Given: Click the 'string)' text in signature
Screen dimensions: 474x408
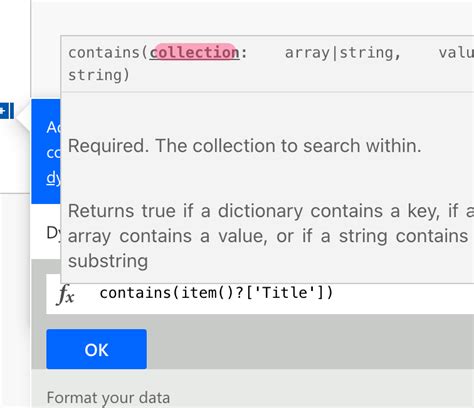Looking at the screenshot, I should pos(99,75).
